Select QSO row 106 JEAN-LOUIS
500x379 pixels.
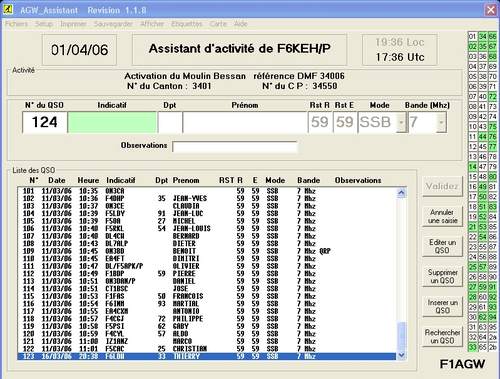click(x=207, y=229)
